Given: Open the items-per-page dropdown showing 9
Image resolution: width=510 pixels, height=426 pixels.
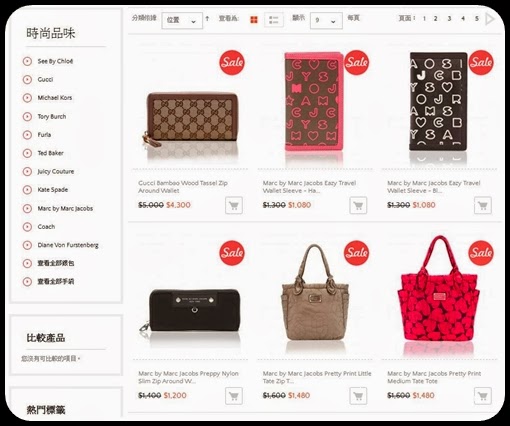Looking at the screenshot, I should [326, 21].
